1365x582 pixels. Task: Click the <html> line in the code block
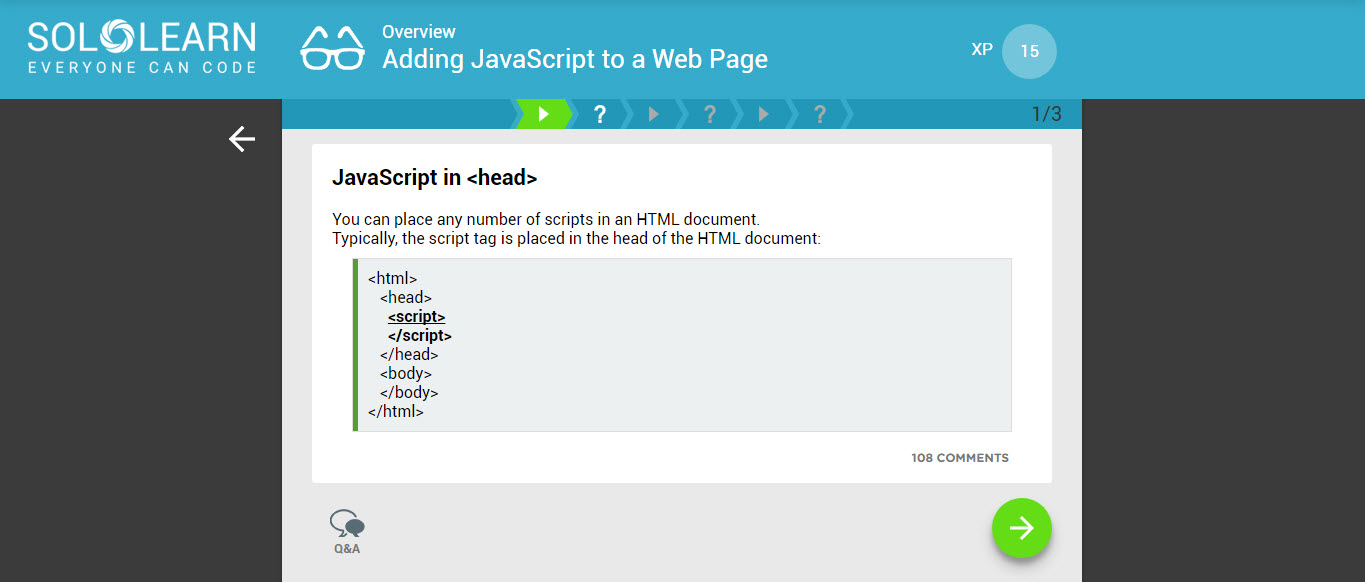(x=392, y=279)
